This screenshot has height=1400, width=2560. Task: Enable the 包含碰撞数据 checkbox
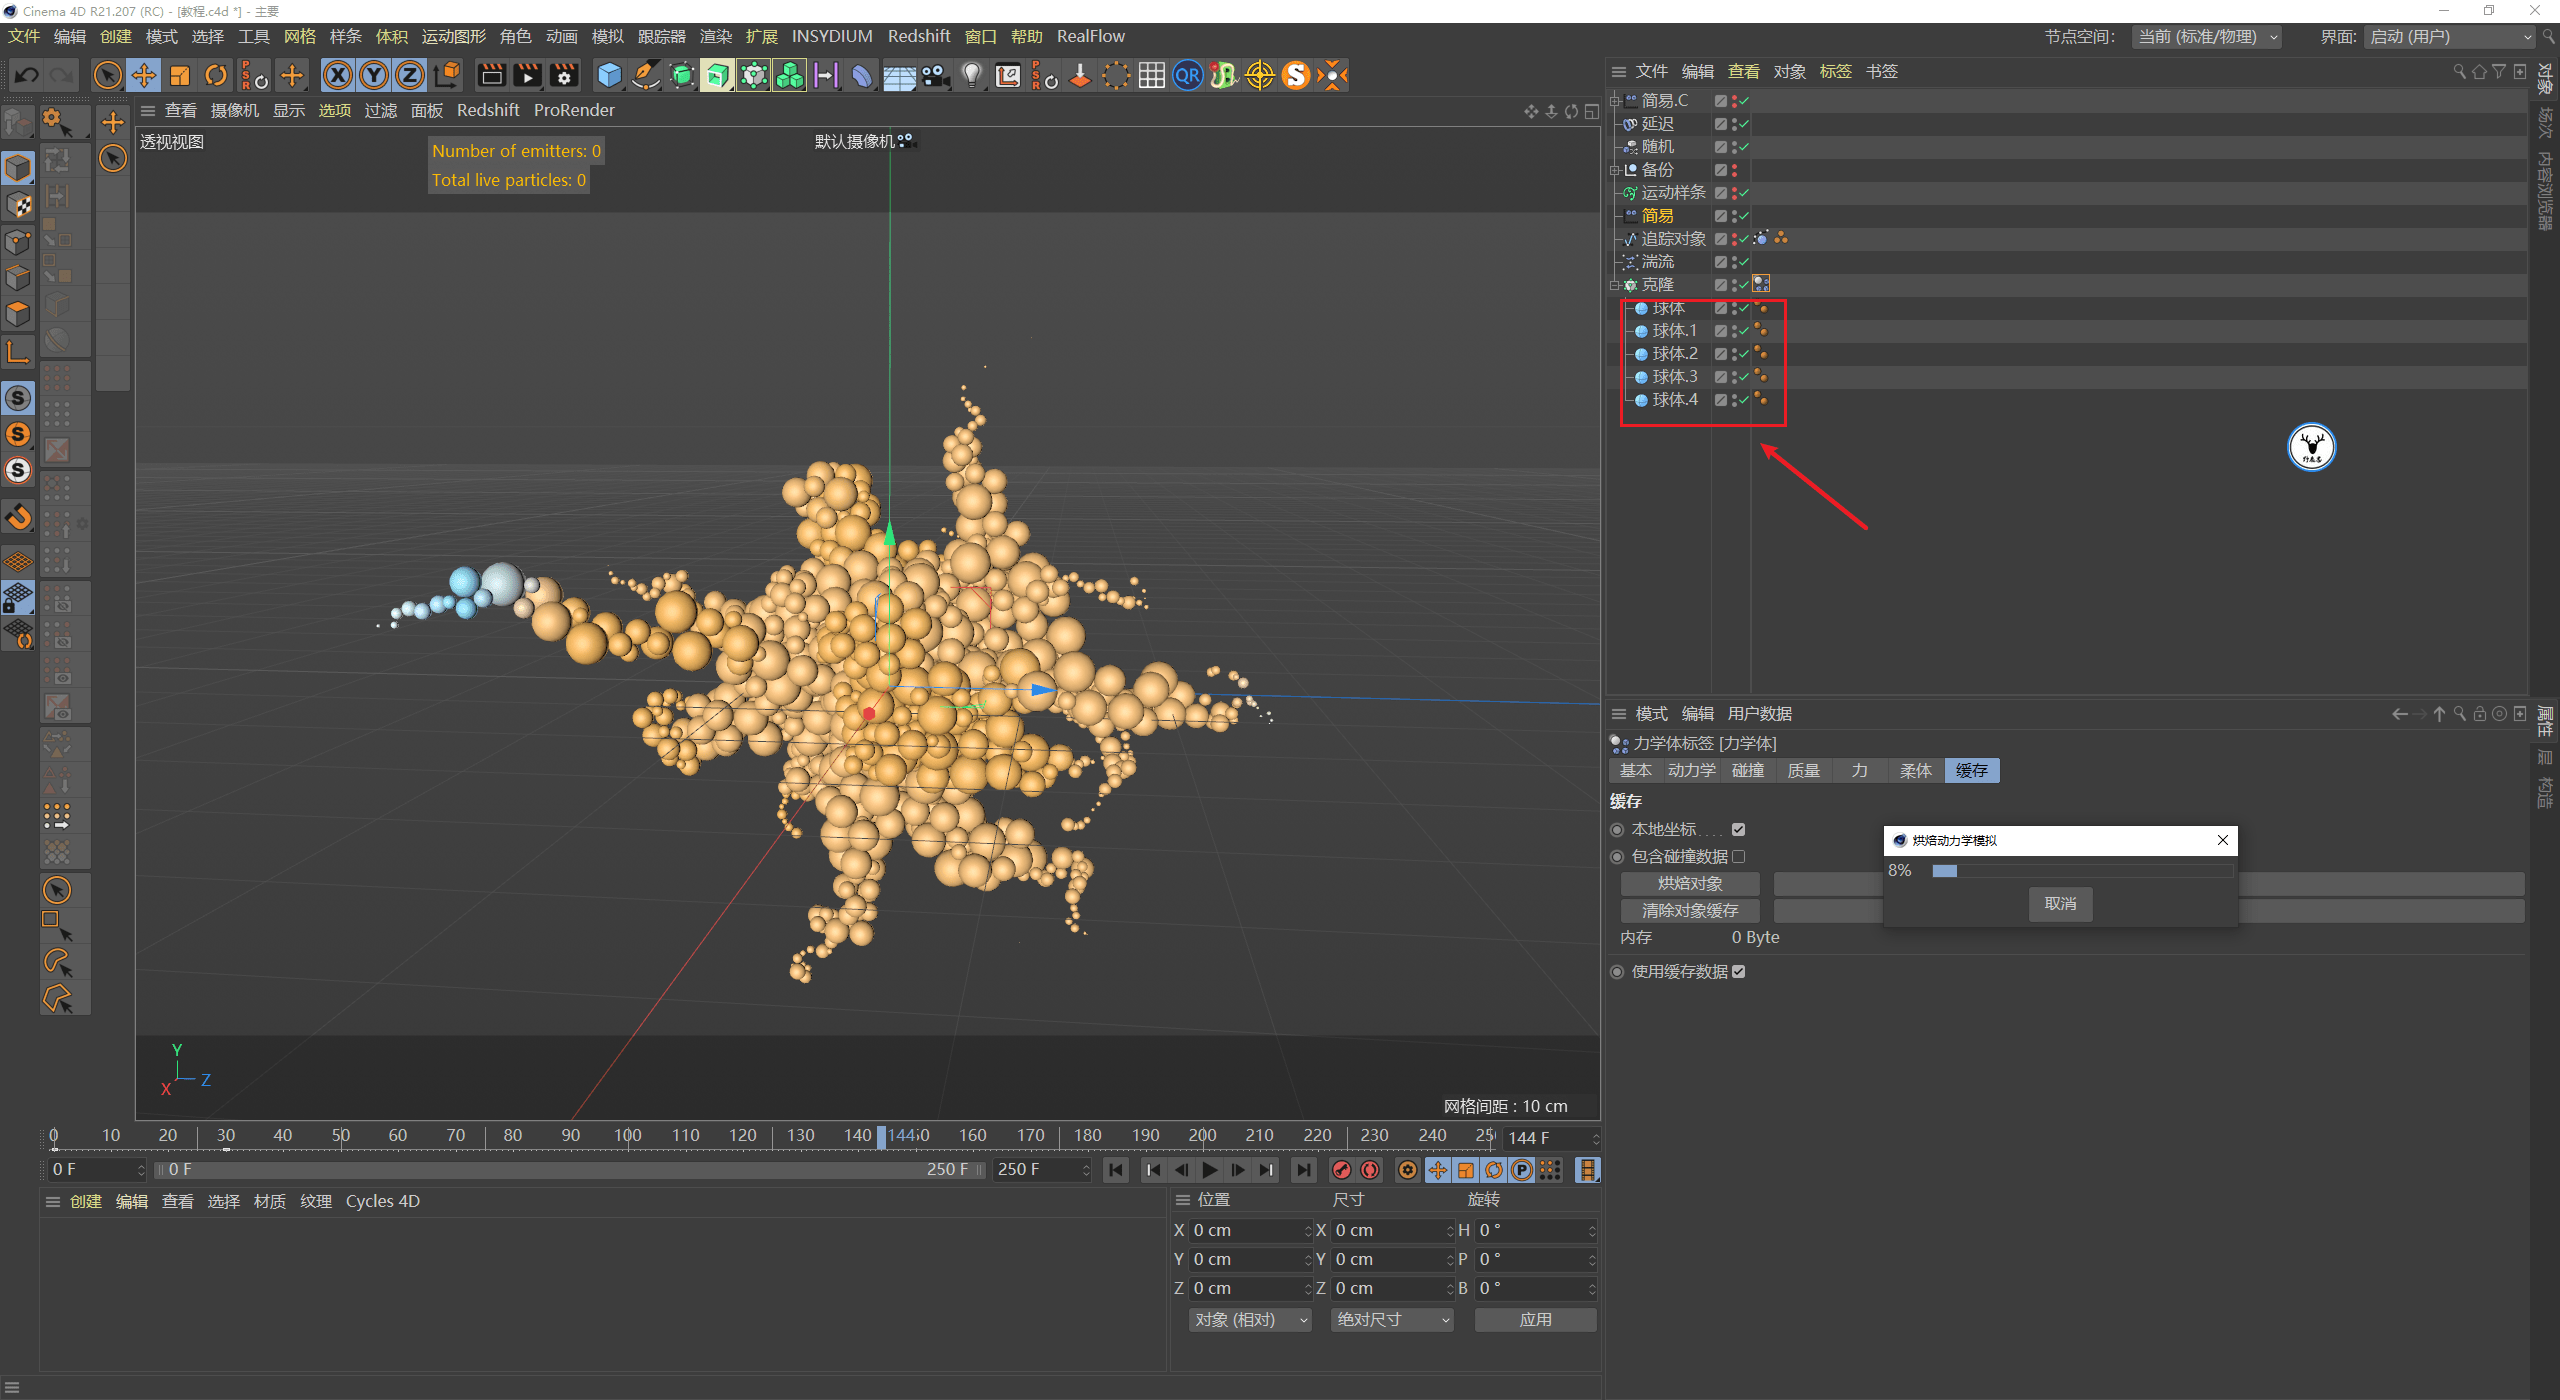(x=1740, y=856)
